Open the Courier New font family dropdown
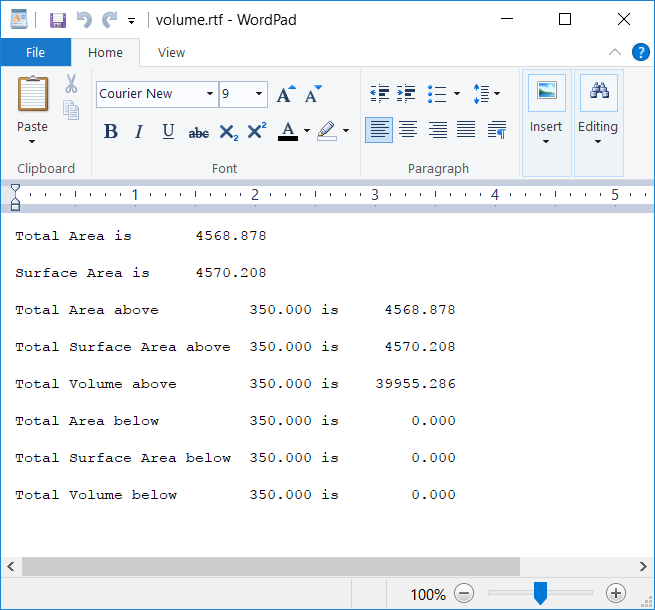 (210, 94)
